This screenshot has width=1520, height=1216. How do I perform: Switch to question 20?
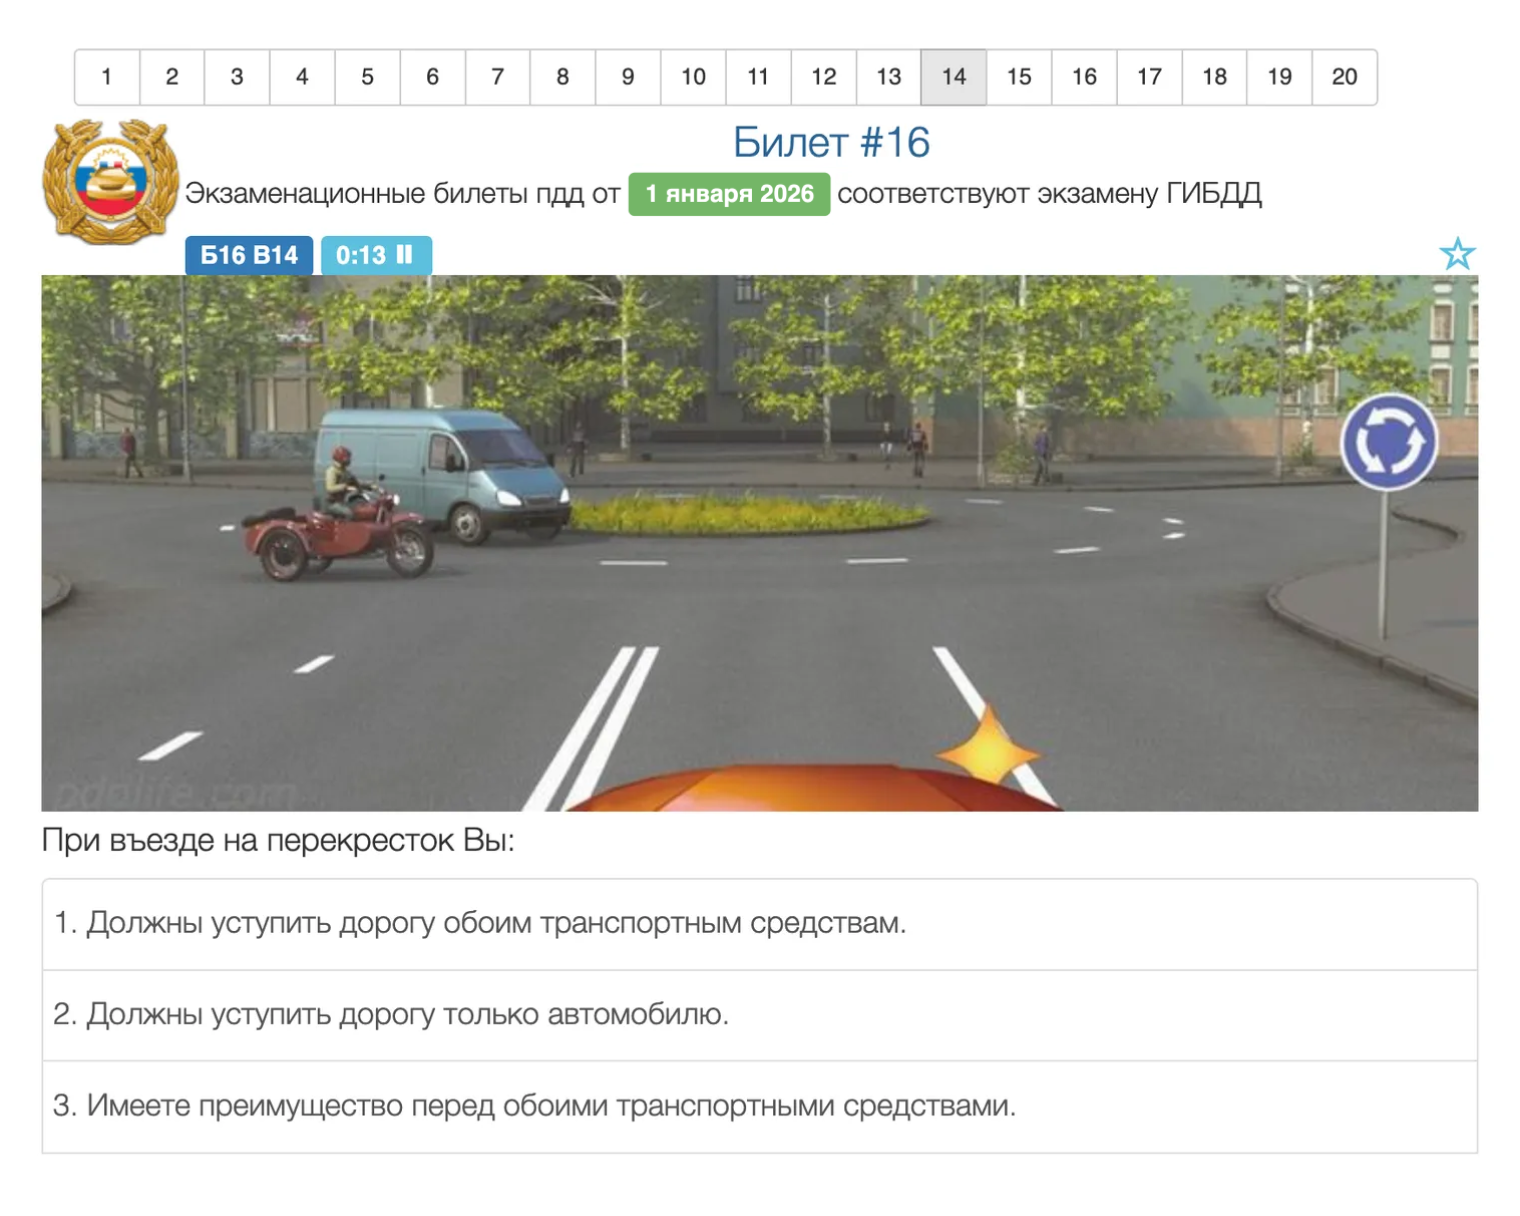coord(1345,76)
